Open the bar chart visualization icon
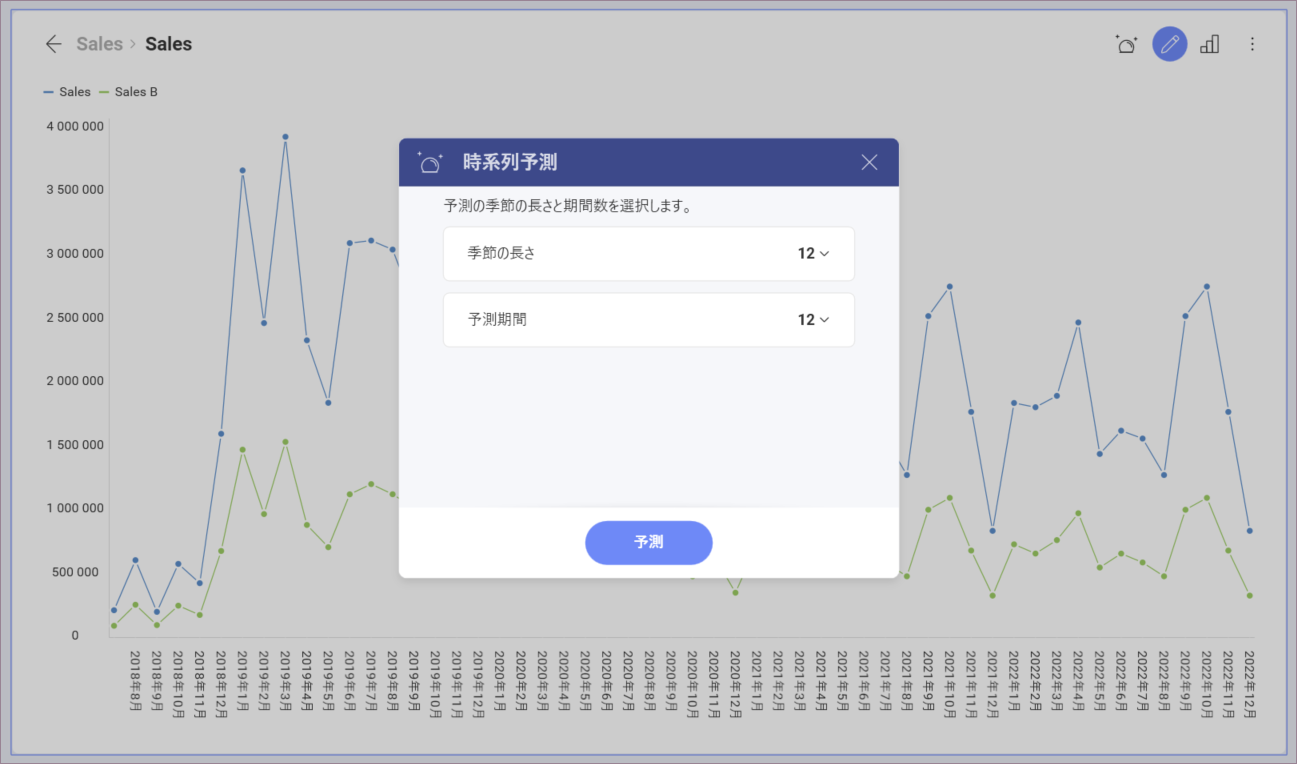1297x764 pixels. [x=1210, y=44]
